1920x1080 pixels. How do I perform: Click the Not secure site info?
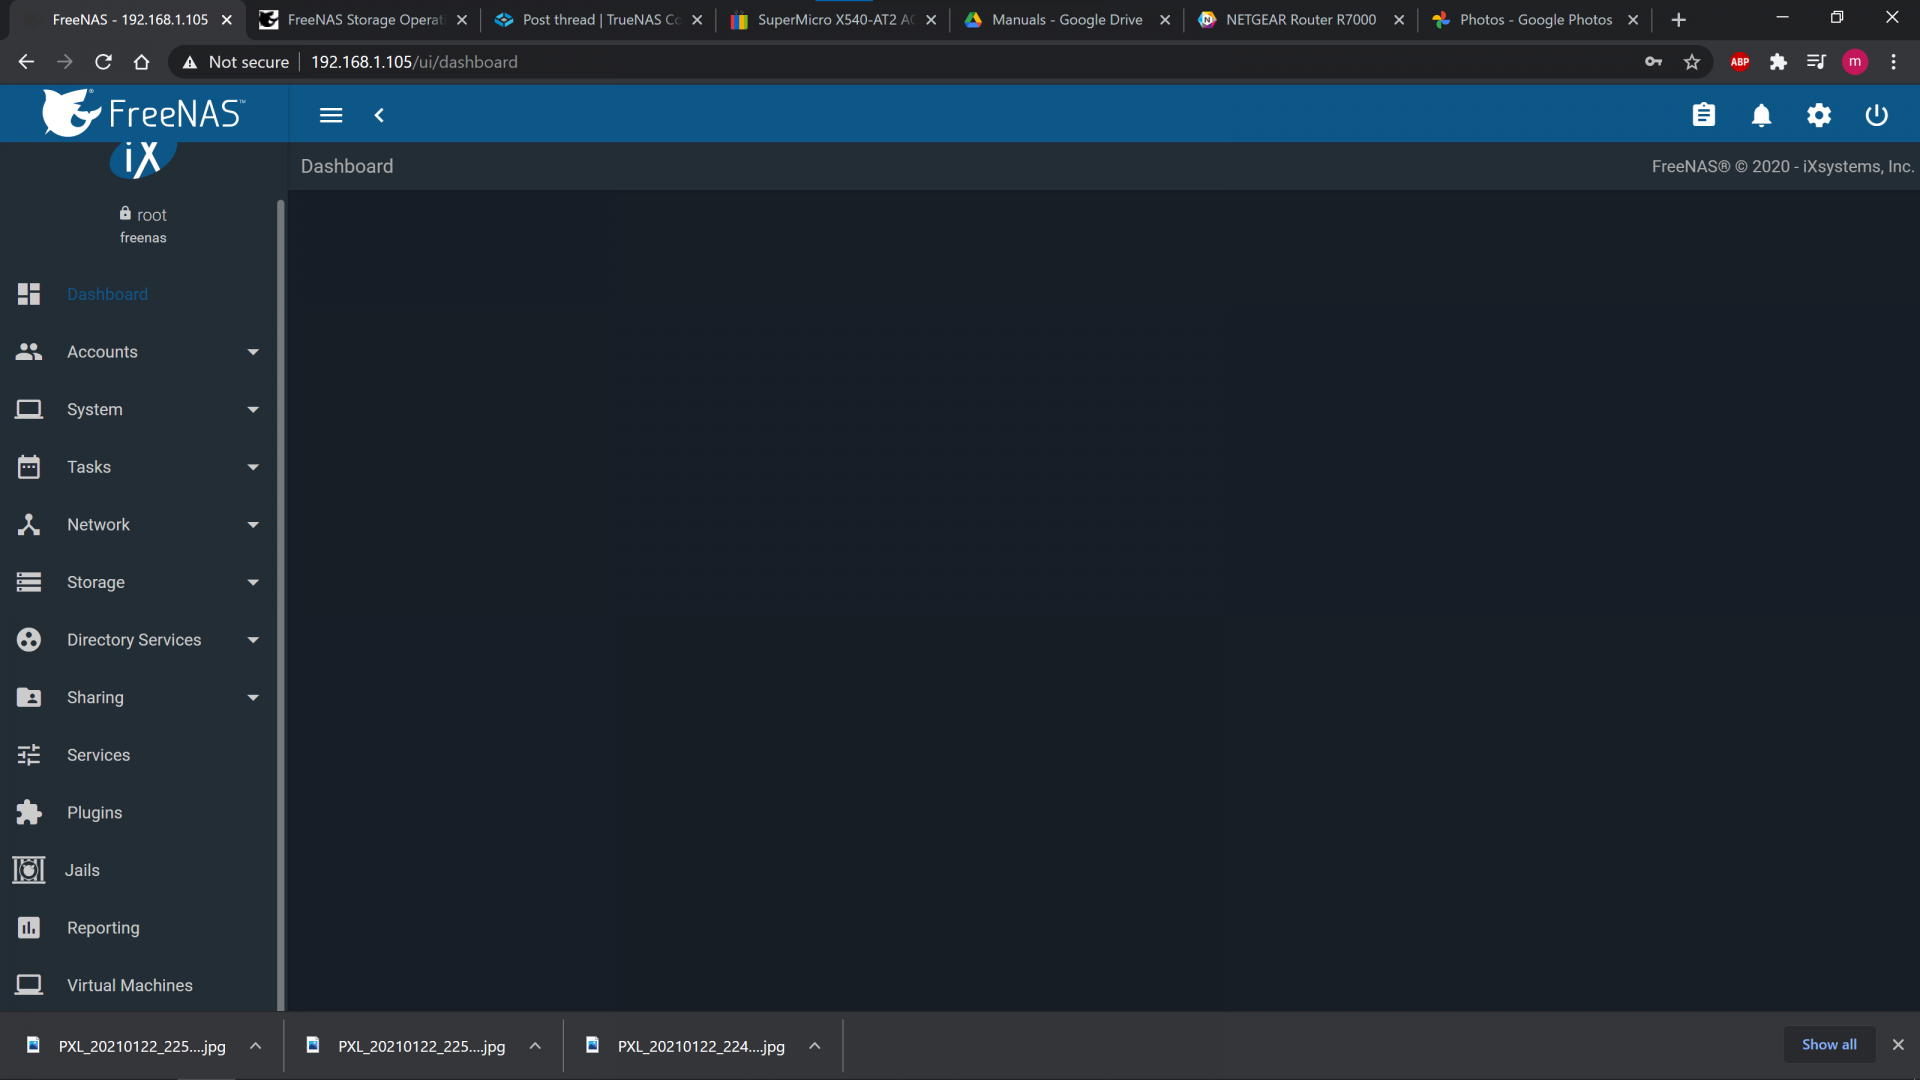click(x=236, y=62)
